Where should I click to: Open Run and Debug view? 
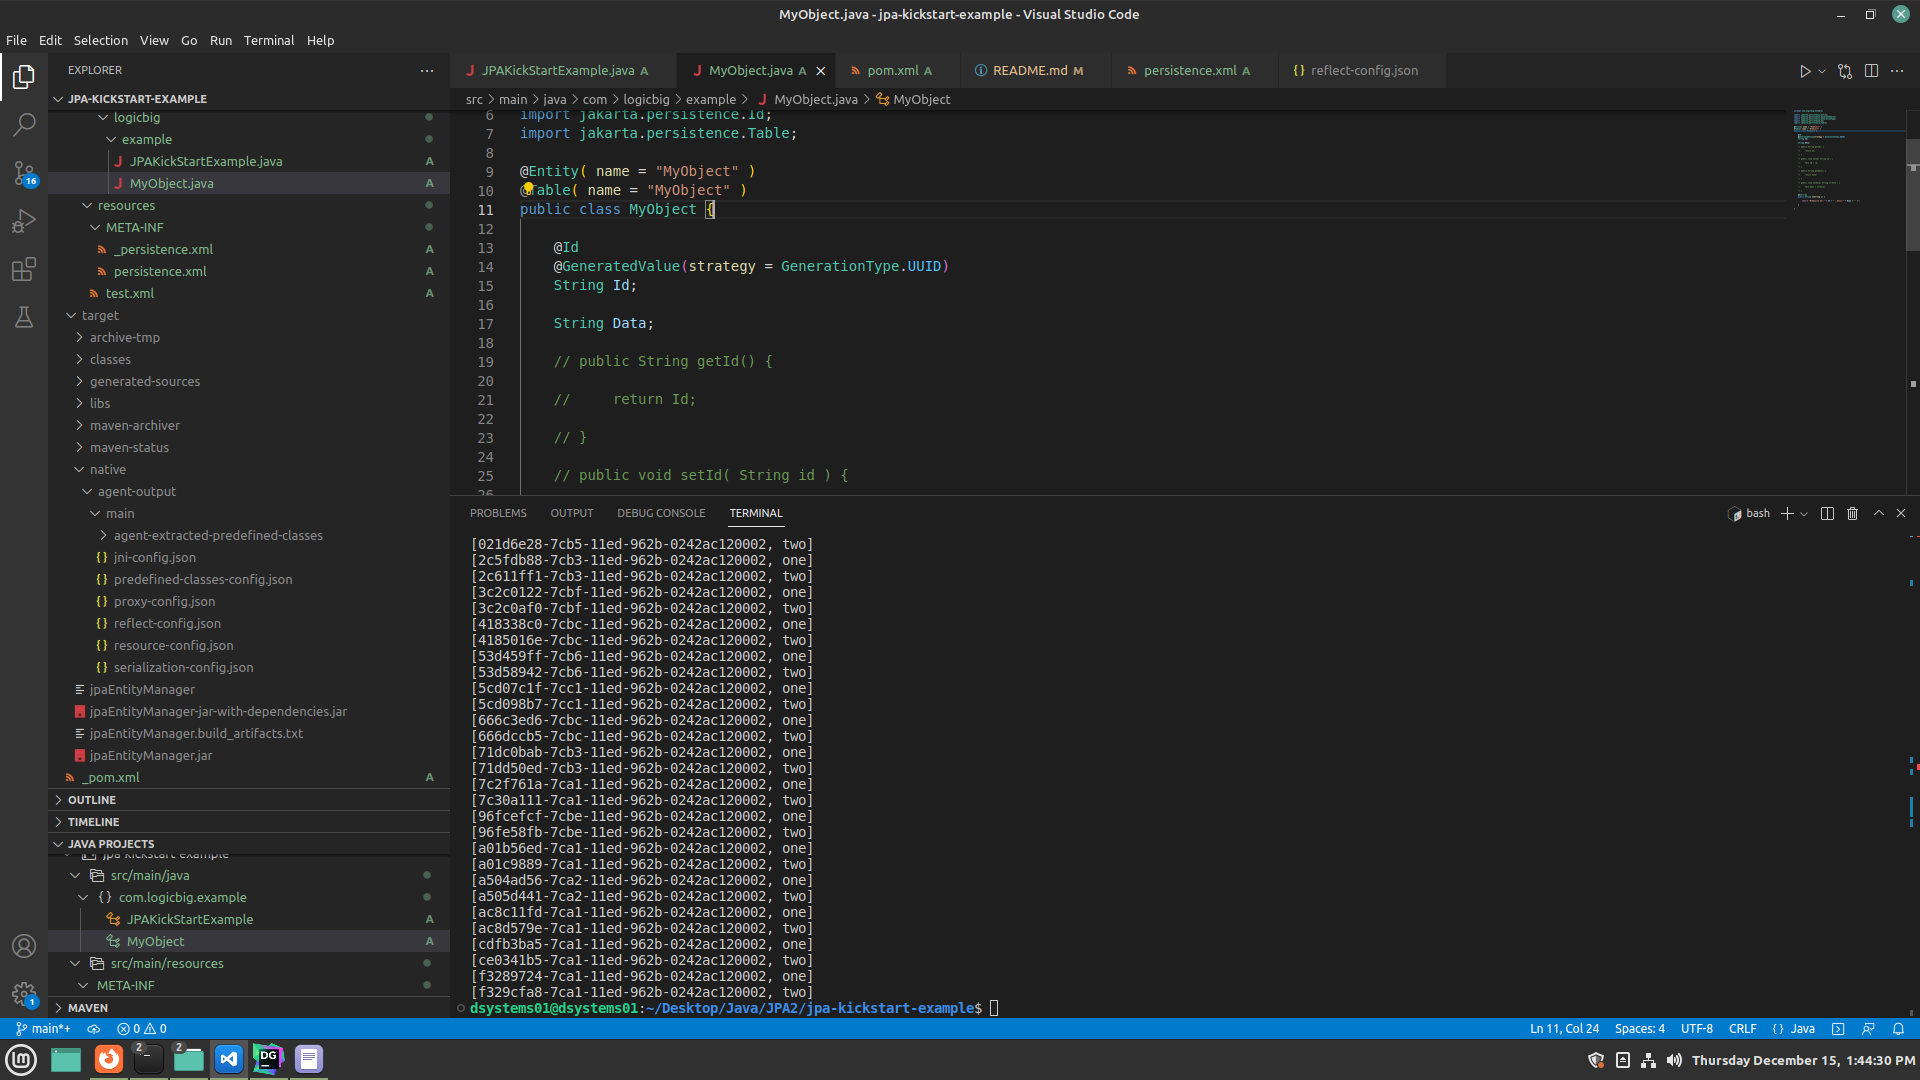(x=24, y=221)
